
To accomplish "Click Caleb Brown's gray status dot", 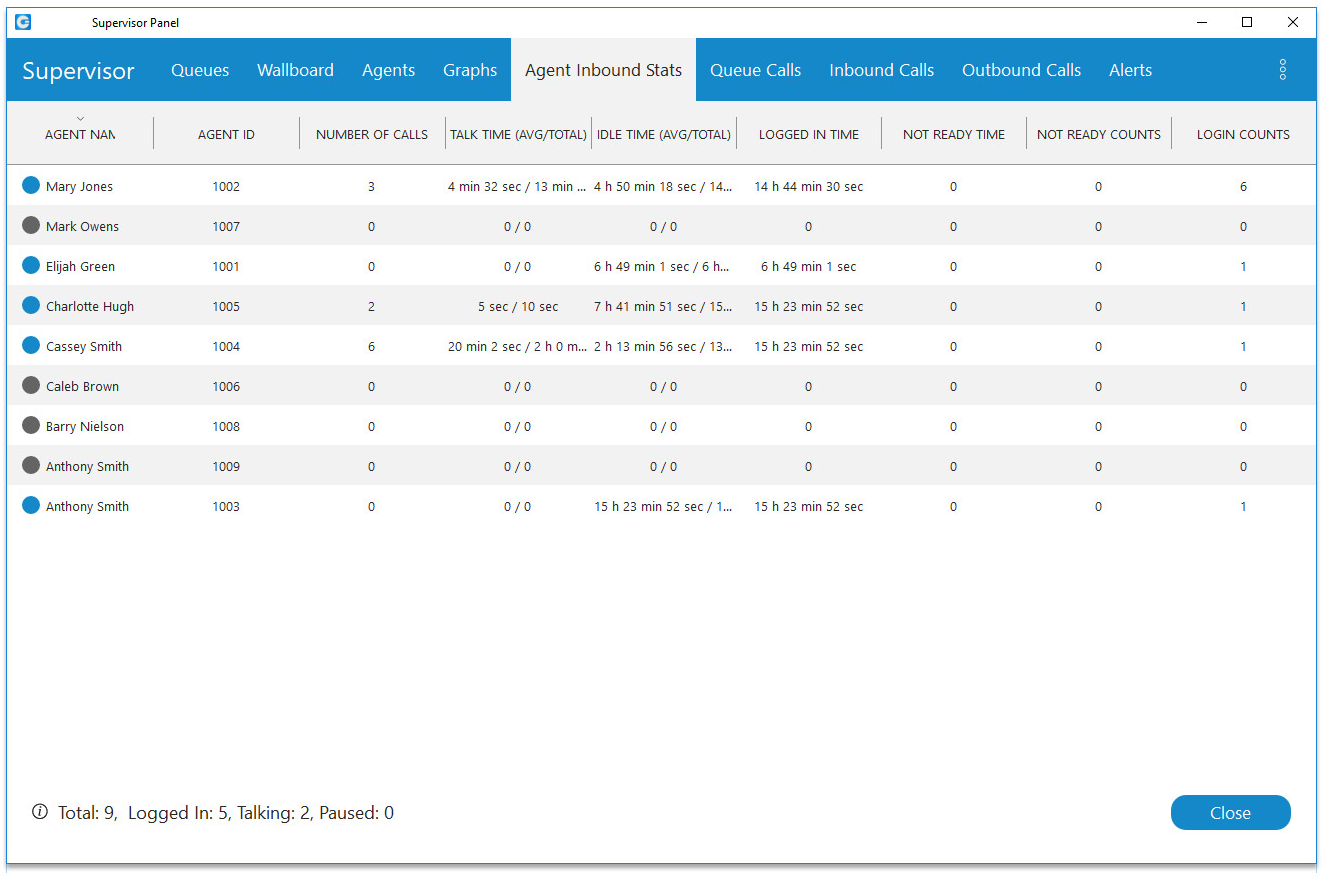I will 31,386.
